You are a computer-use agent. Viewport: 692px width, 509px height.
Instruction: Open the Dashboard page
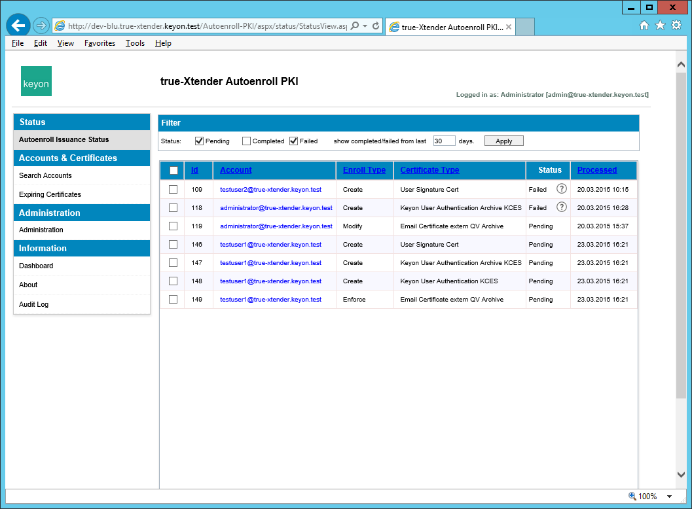[36, 265]
